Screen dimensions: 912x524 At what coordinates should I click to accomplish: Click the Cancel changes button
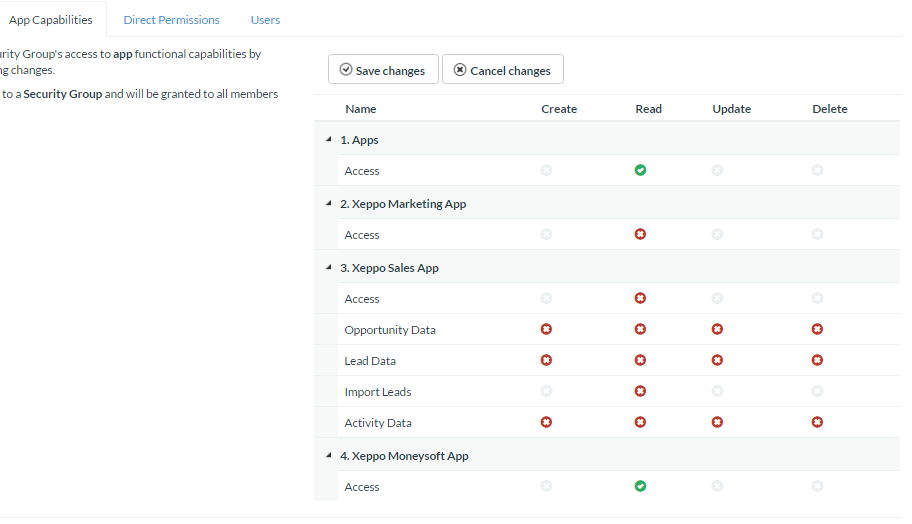coord(503,70)
